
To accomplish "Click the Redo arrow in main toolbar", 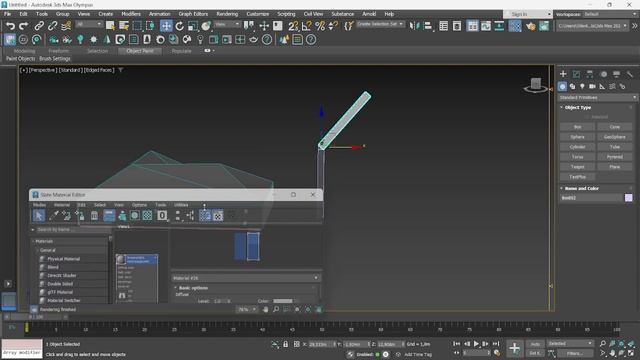I will pyautogui.click(x=24, y=26).
